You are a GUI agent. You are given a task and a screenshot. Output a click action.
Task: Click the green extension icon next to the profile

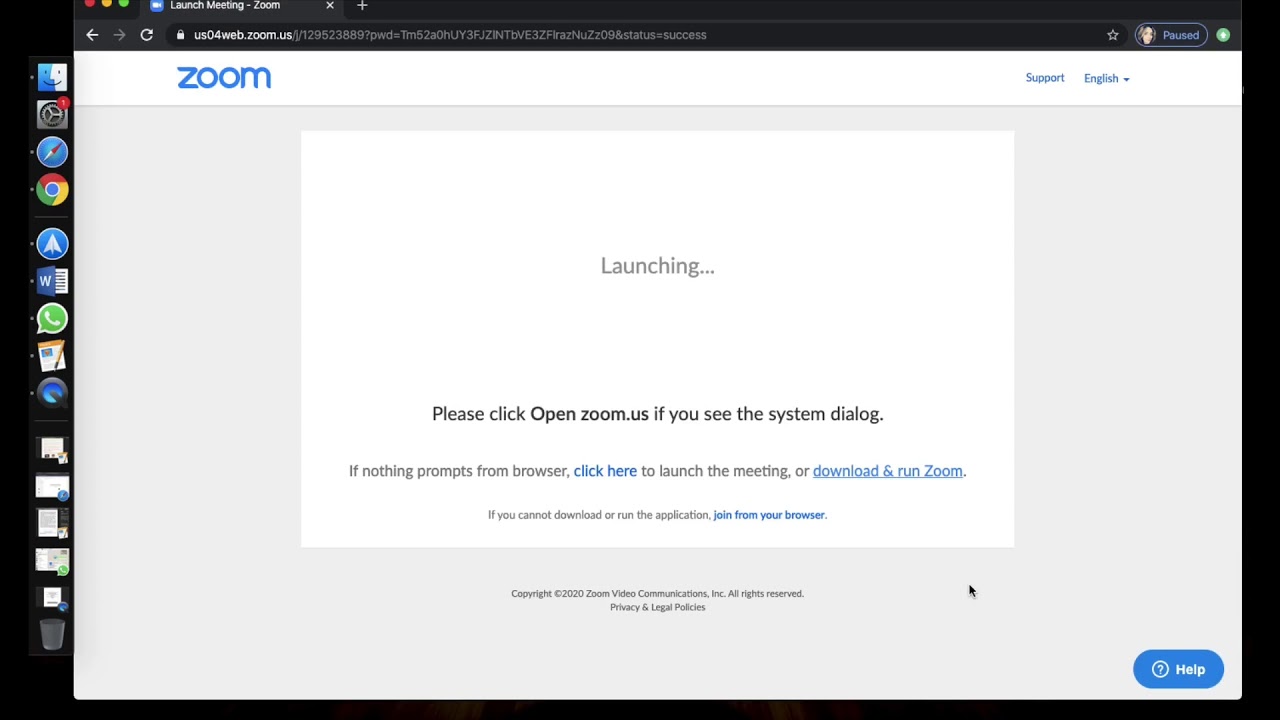point(1223,35)
